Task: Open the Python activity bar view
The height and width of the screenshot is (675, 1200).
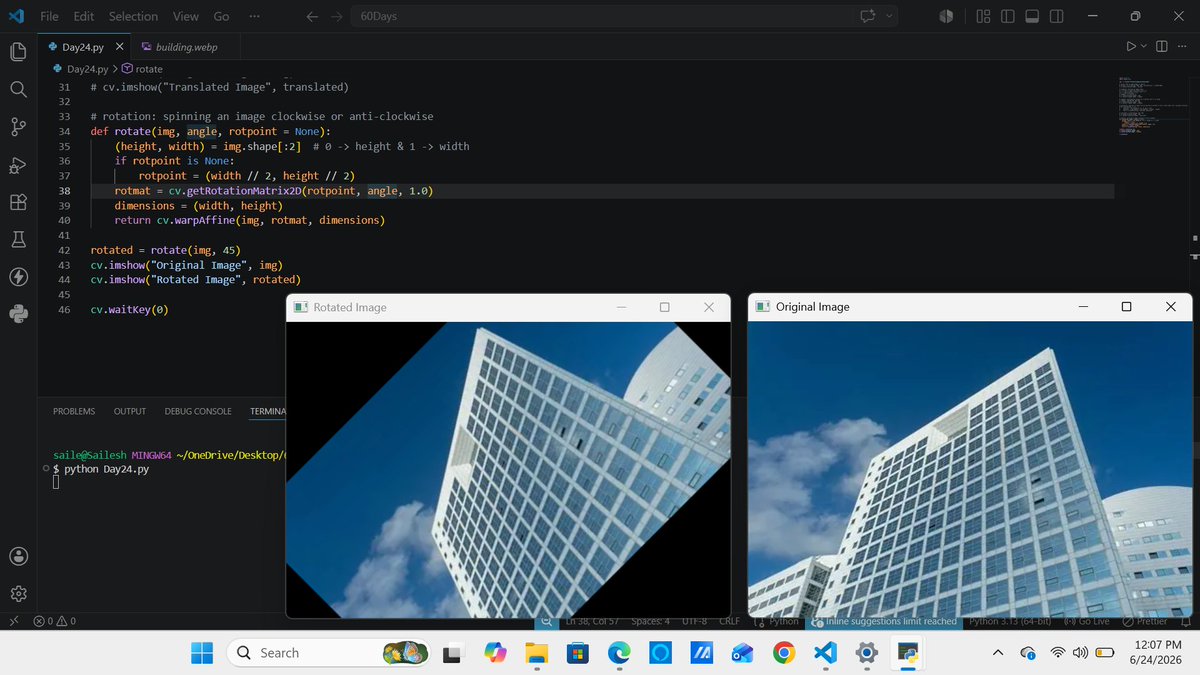Action: point(18,313)
